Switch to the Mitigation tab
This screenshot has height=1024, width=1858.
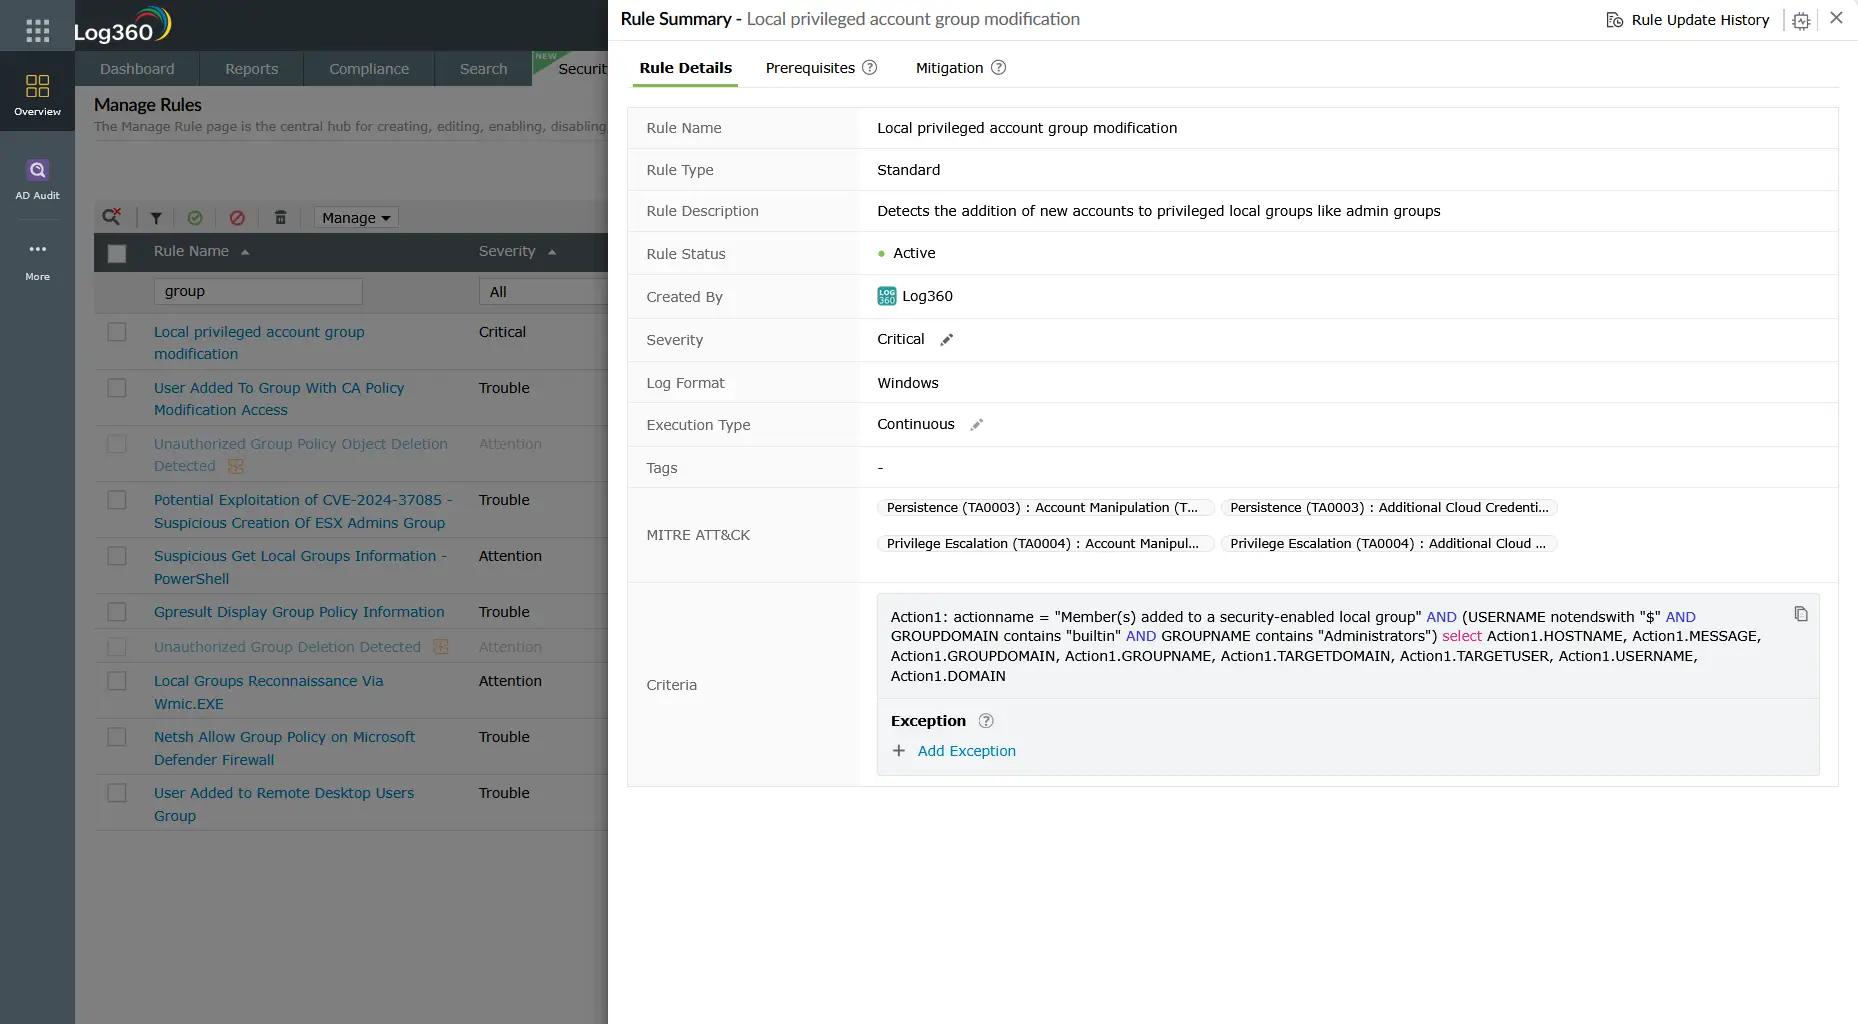pos(948,68)
